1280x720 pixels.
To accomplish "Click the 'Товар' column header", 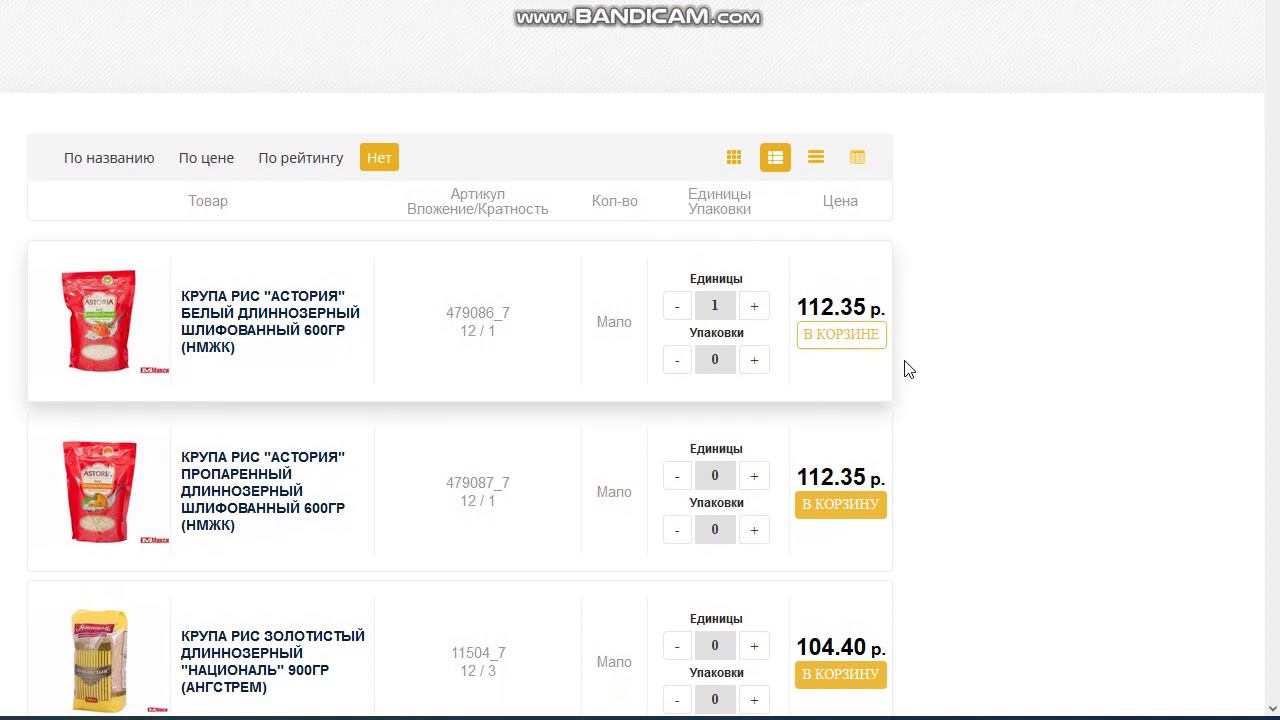I will (x=208, y=201).
